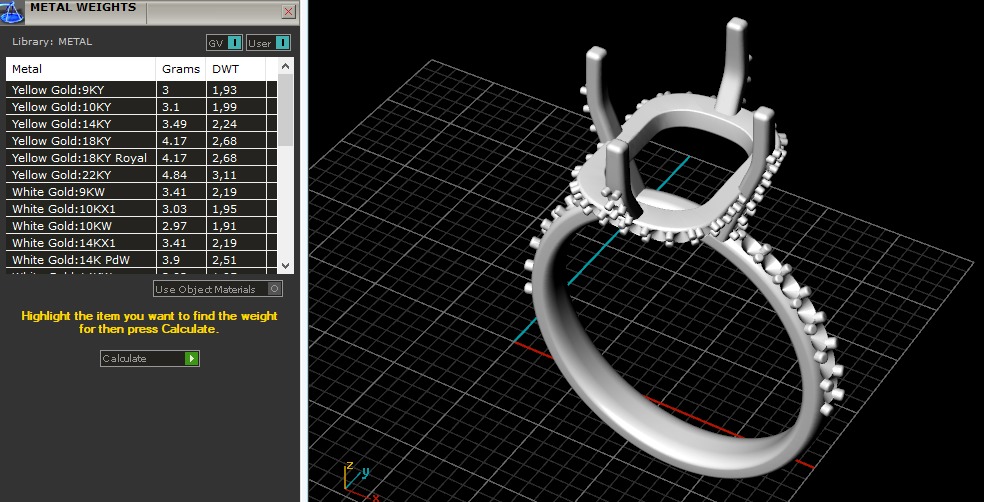The width and height of the screenshot is (984, 502).
Task: Click the 1,93 DWT value for 9KY
Action: coord(225,90)
